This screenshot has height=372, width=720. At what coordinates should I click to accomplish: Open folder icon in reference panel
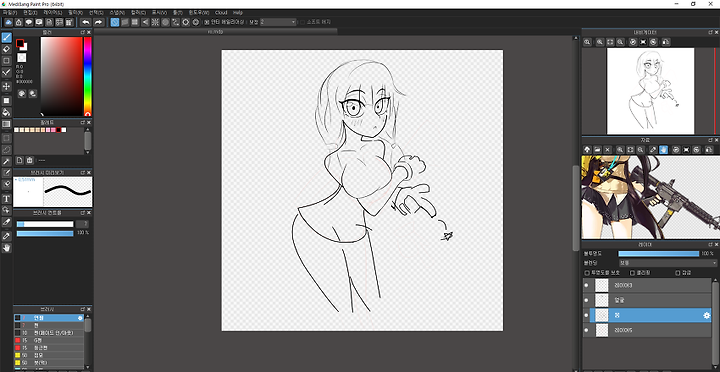(x=597, y=150)
